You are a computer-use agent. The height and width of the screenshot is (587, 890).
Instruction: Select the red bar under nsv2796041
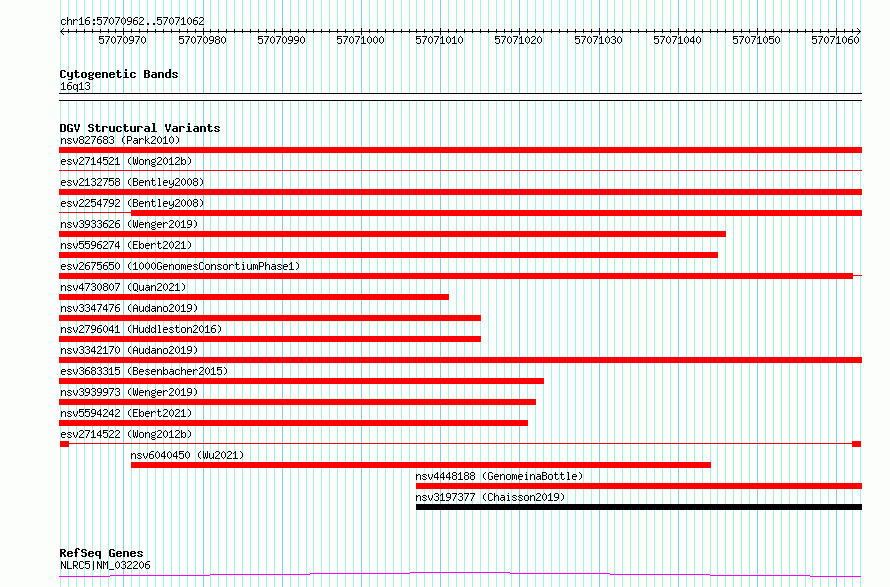click(270, 339)
